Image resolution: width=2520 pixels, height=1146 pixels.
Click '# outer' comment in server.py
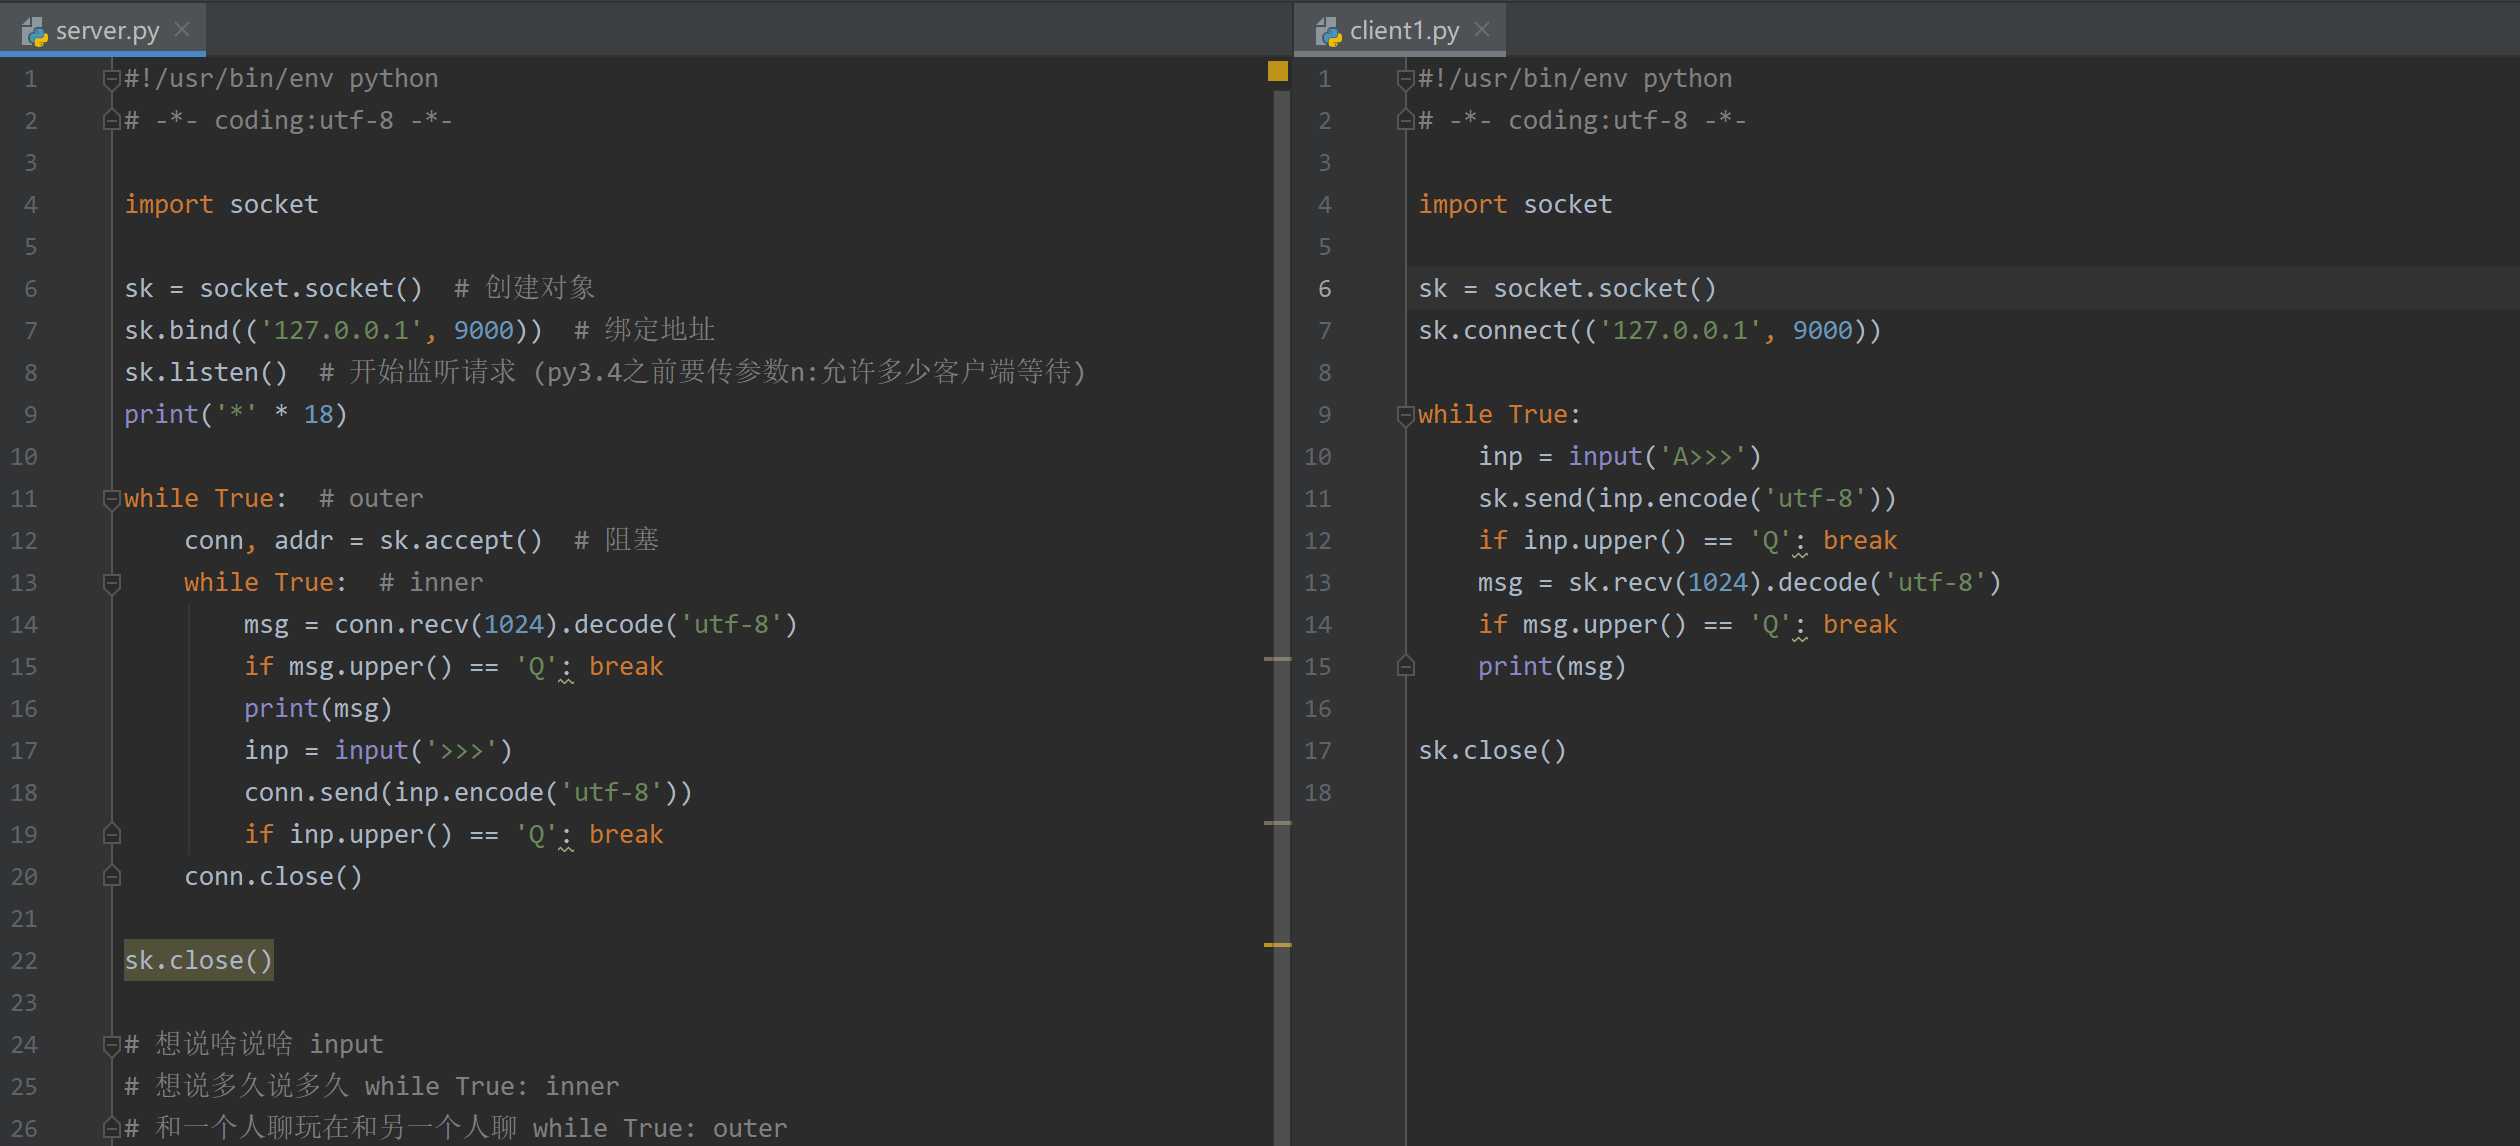[x=371, y=499]
